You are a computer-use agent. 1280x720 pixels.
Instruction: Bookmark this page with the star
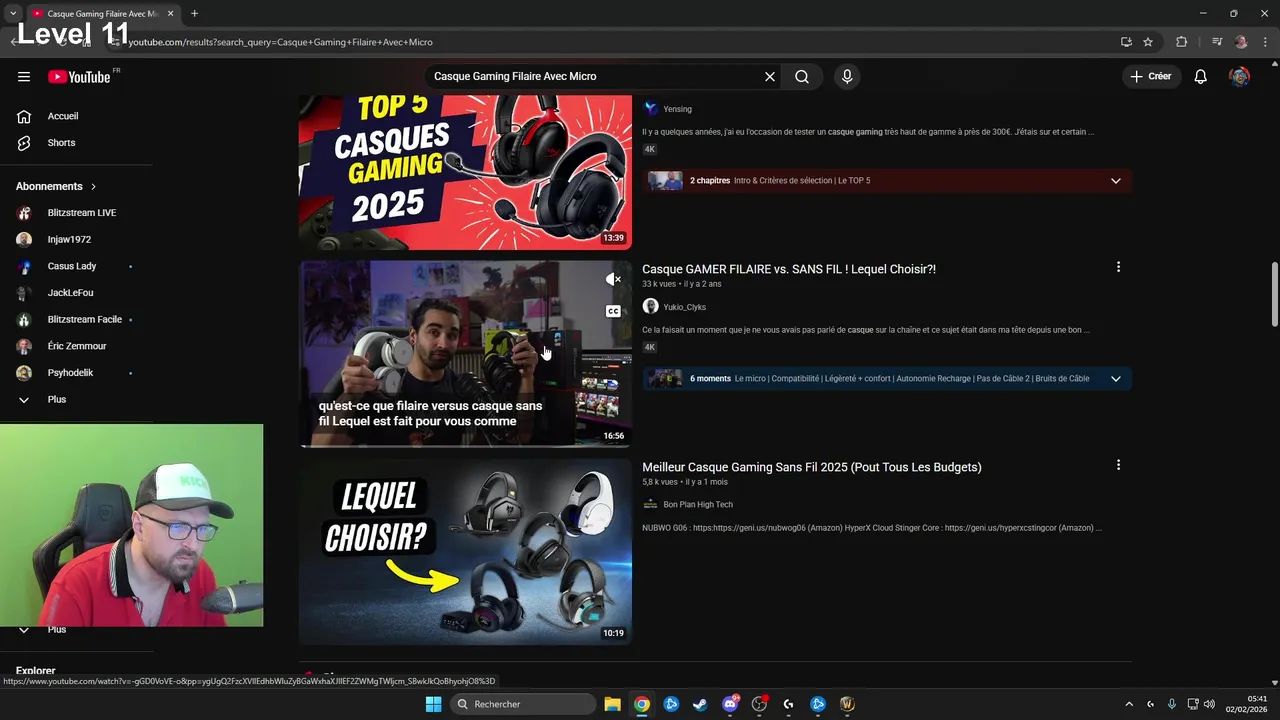tap(1148, 42)
